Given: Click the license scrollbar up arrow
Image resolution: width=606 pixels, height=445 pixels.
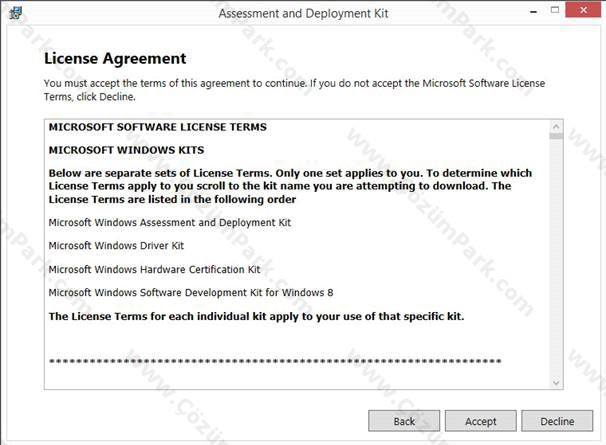Looking at the screenshot, I should point(556,126).
